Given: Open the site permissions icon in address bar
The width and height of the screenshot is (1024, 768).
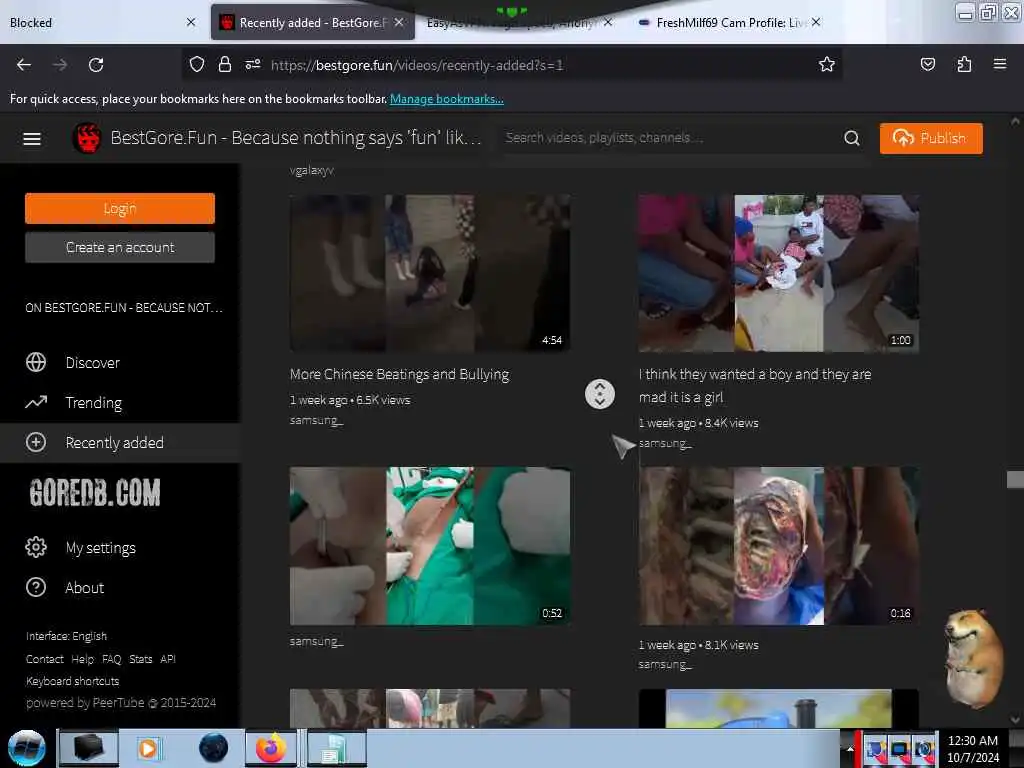Looking at the screenshot, I should (253, 65).
